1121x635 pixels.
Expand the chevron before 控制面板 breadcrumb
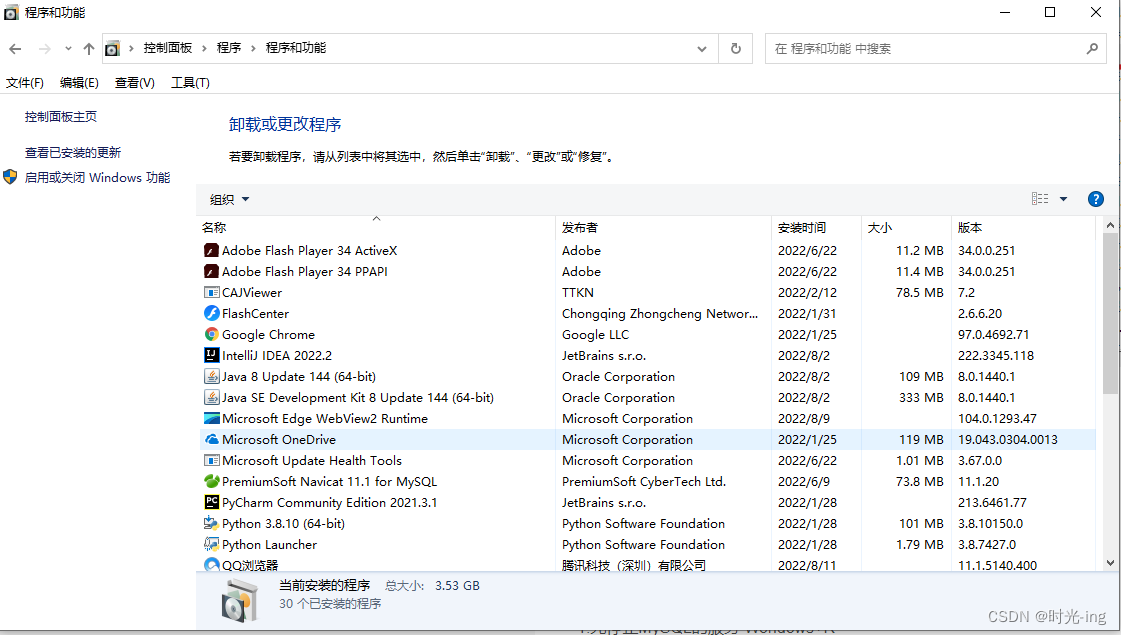132,49
